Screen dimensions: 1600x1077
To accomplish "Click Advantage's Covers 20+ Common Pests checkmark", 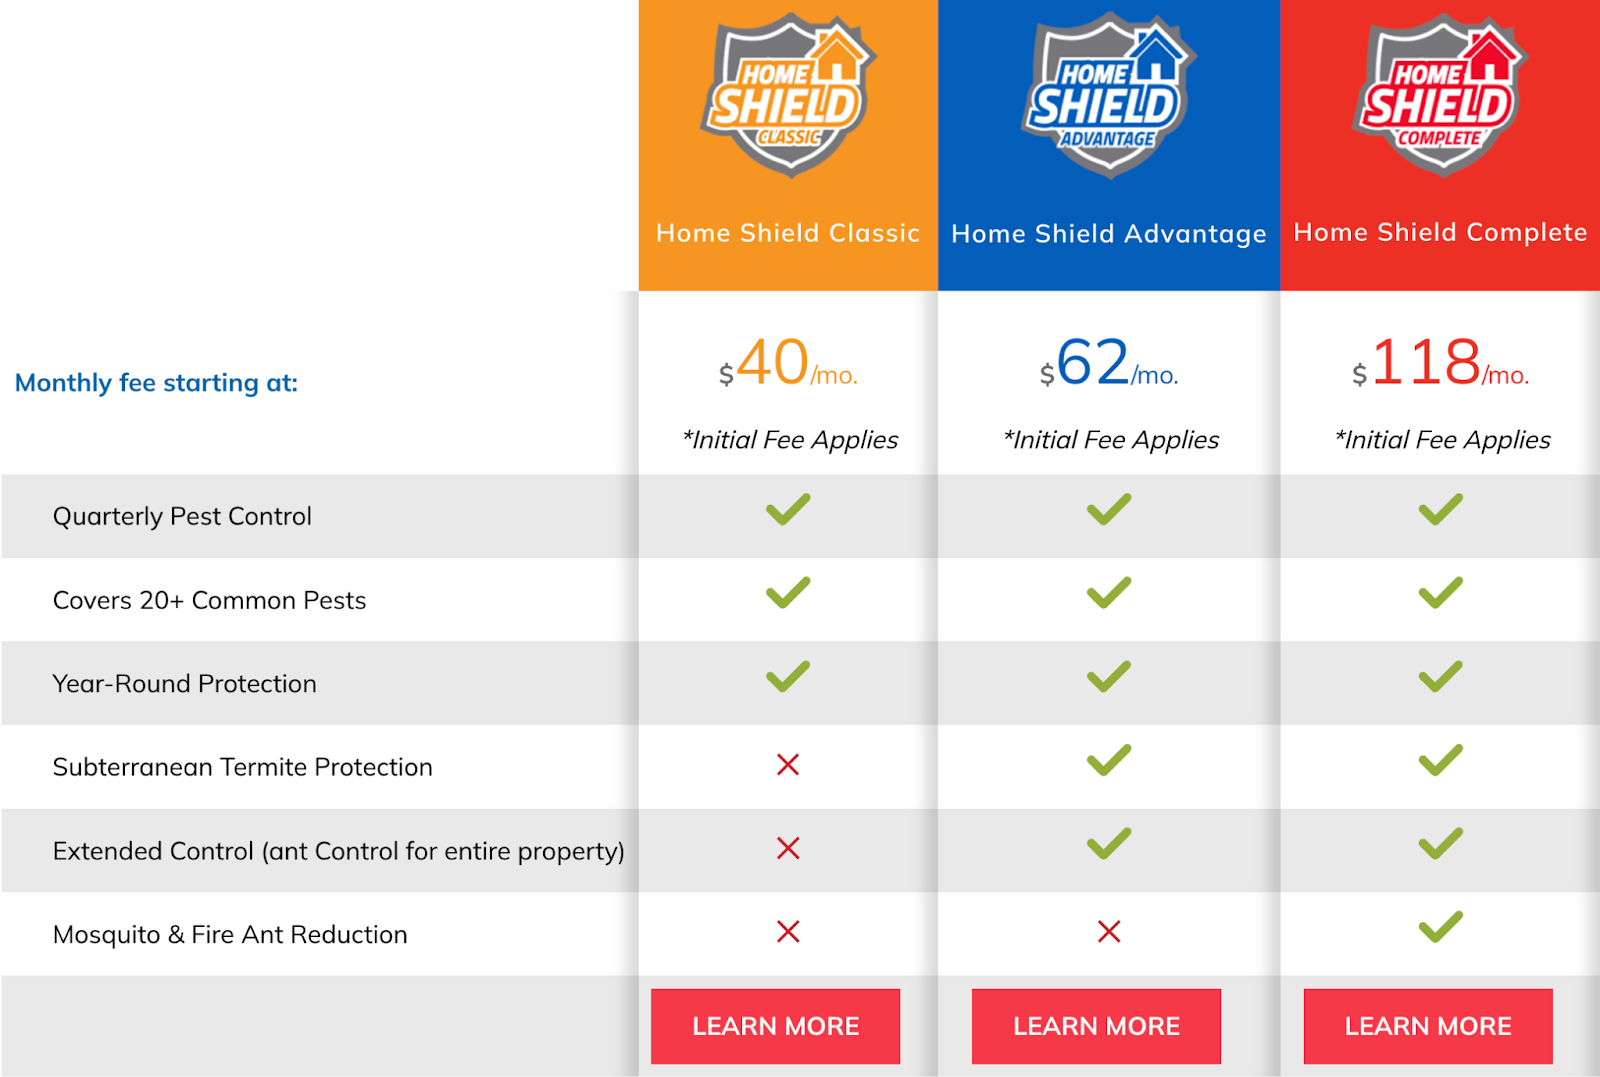I will coord(1109,593).
